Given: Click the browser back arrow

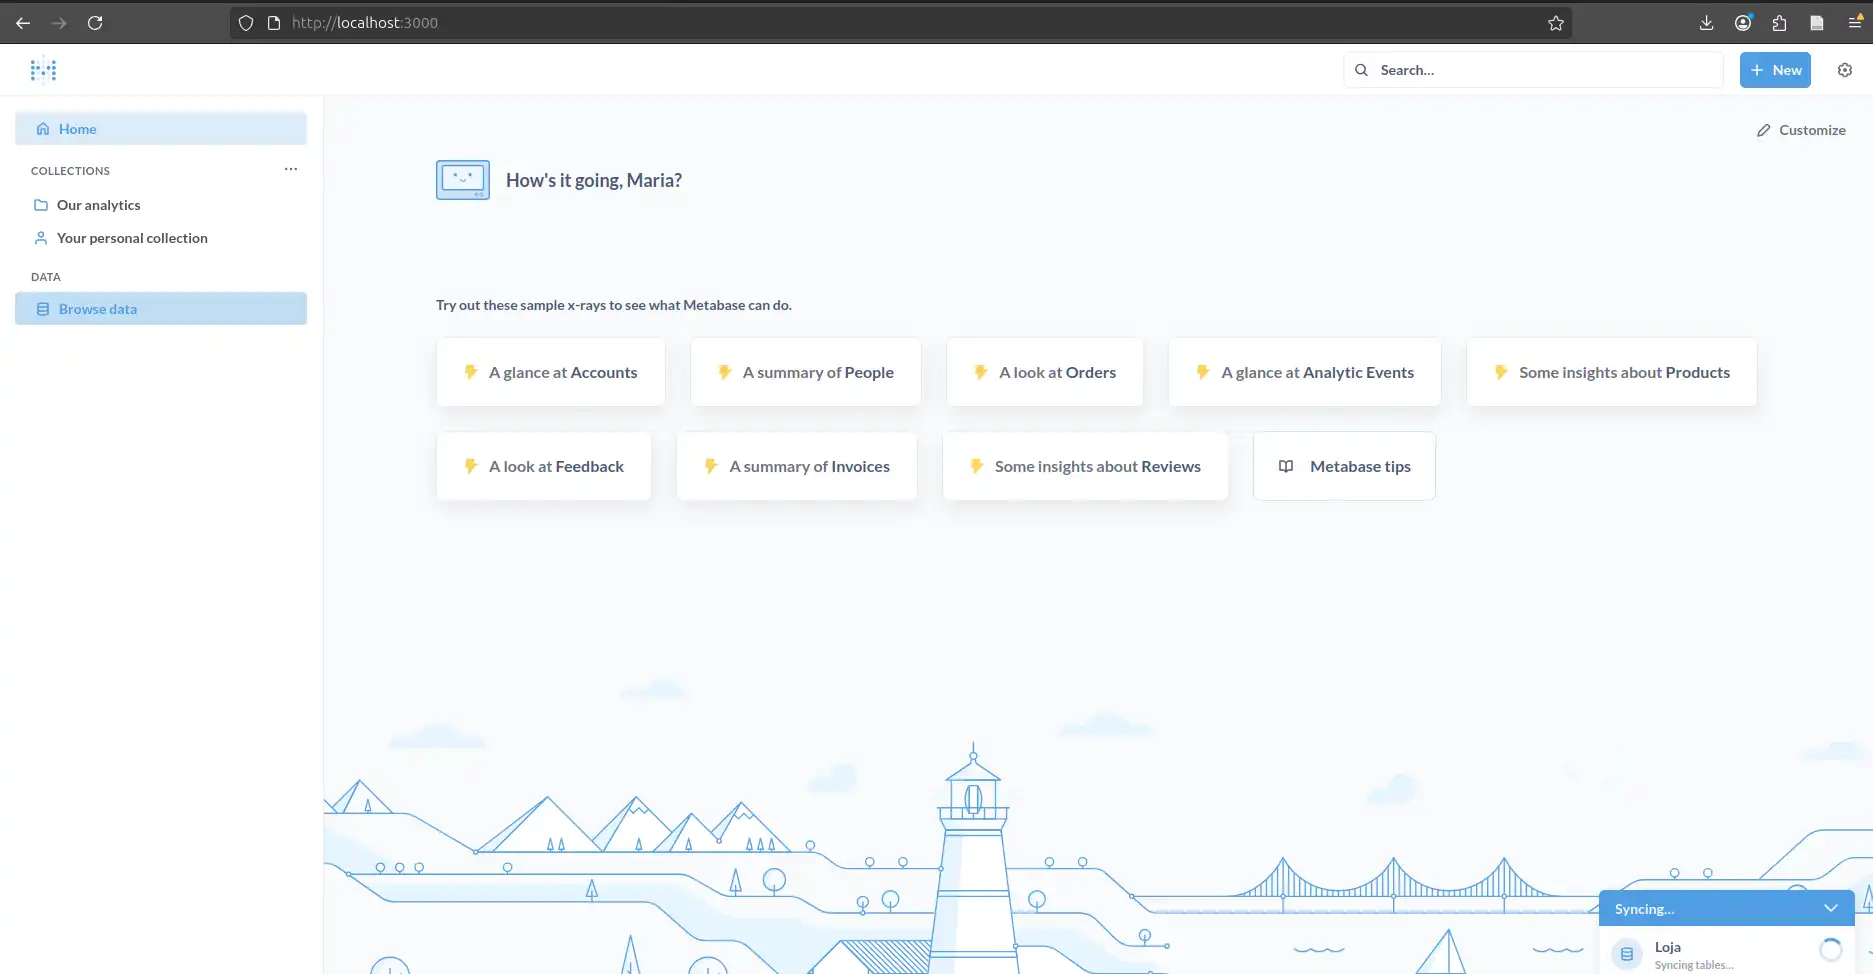Looking at the screenshot, I should (x=23, y=22).
